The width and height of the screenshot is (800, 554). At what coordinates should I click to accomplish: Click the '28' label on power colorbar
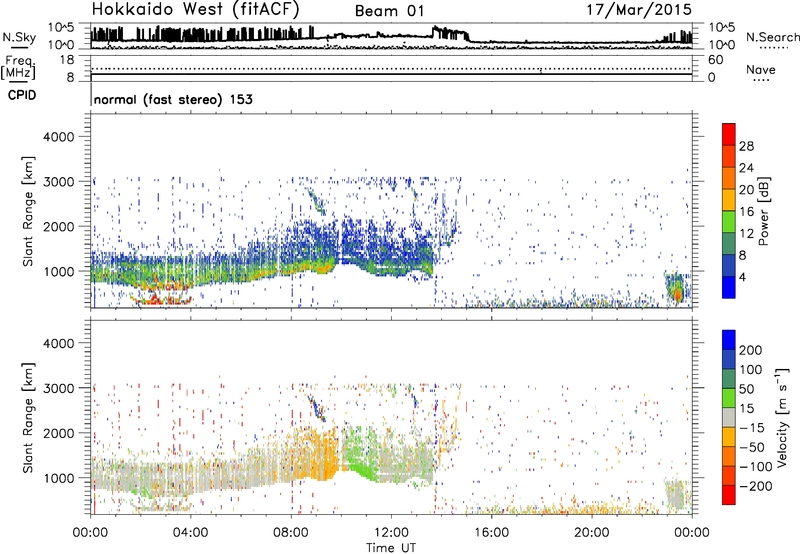point(746,146)
